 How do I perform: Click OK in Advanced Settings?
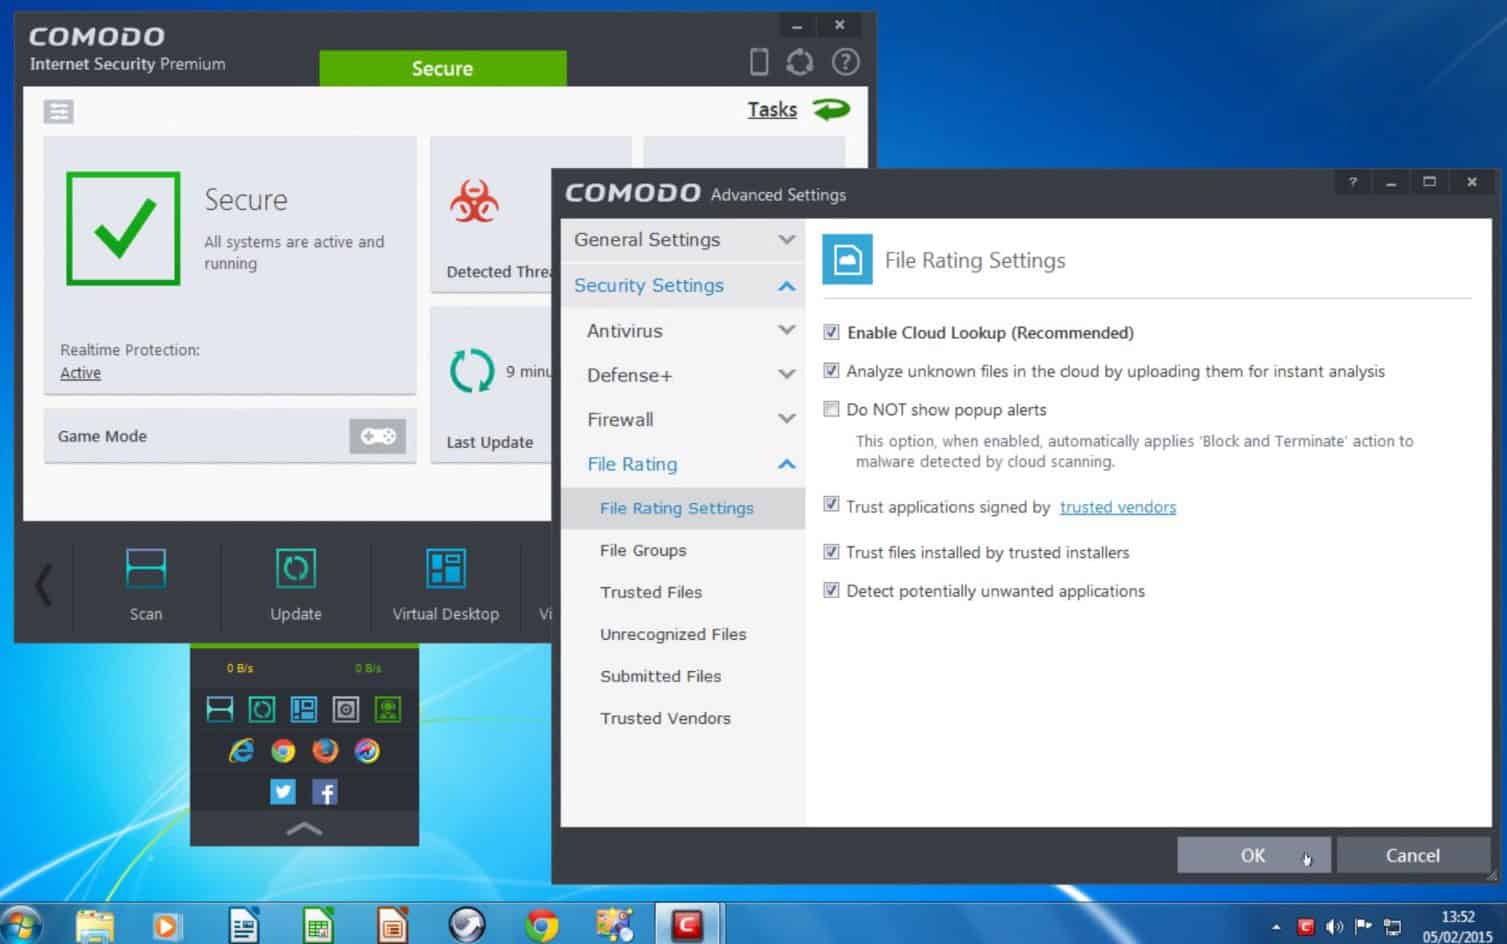[1253, 855]
